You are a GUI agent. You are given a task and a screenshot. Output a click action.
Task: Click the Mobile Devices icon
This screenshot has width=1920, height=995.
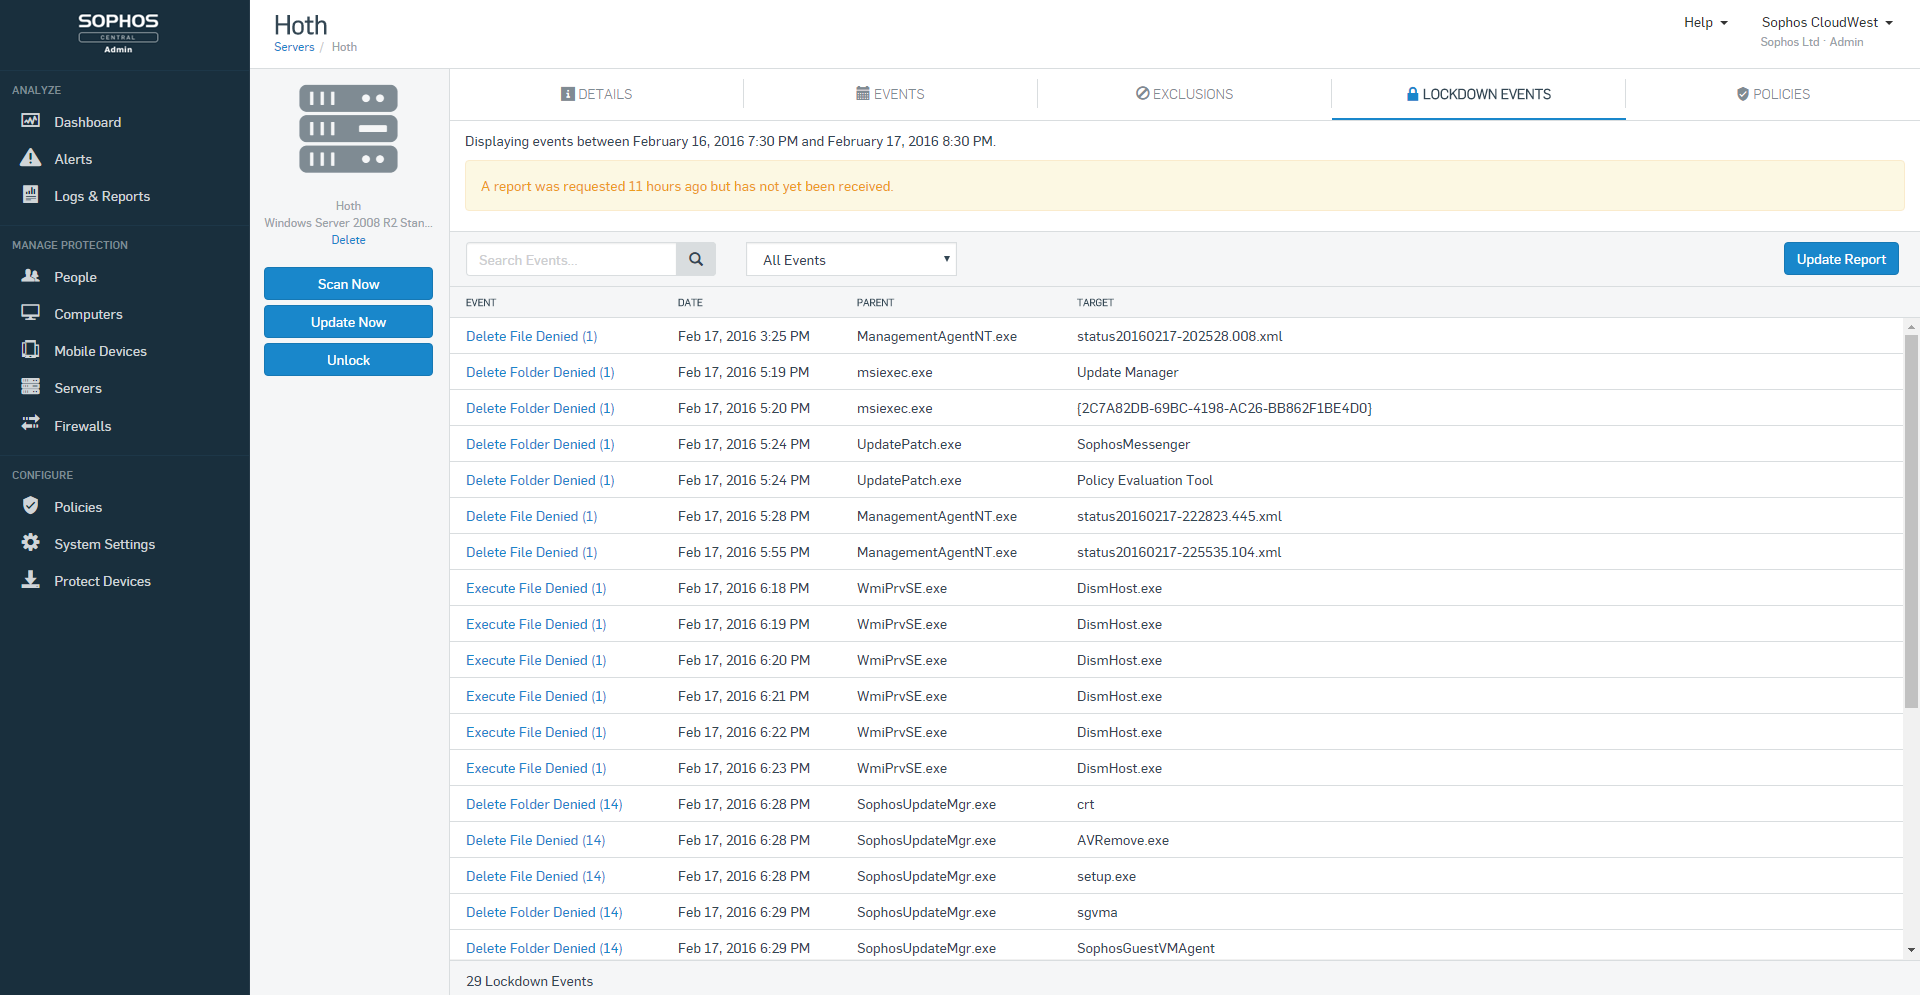click(x=31, y=350)
